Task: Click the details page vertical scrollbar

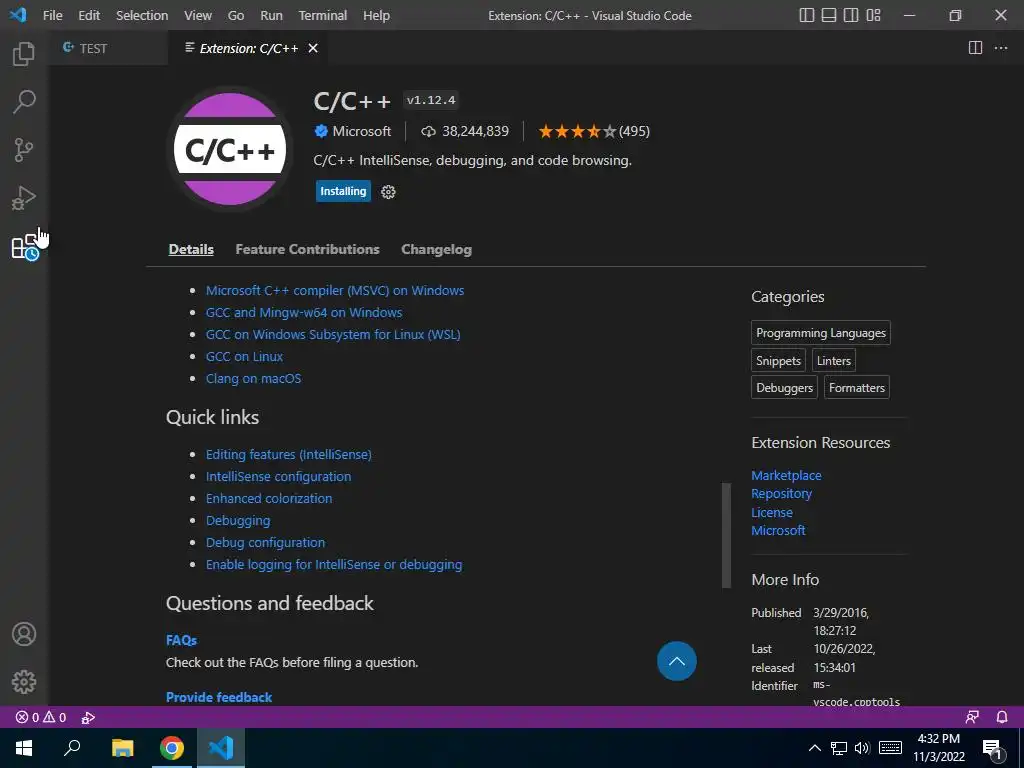Action: pos(726,536)
